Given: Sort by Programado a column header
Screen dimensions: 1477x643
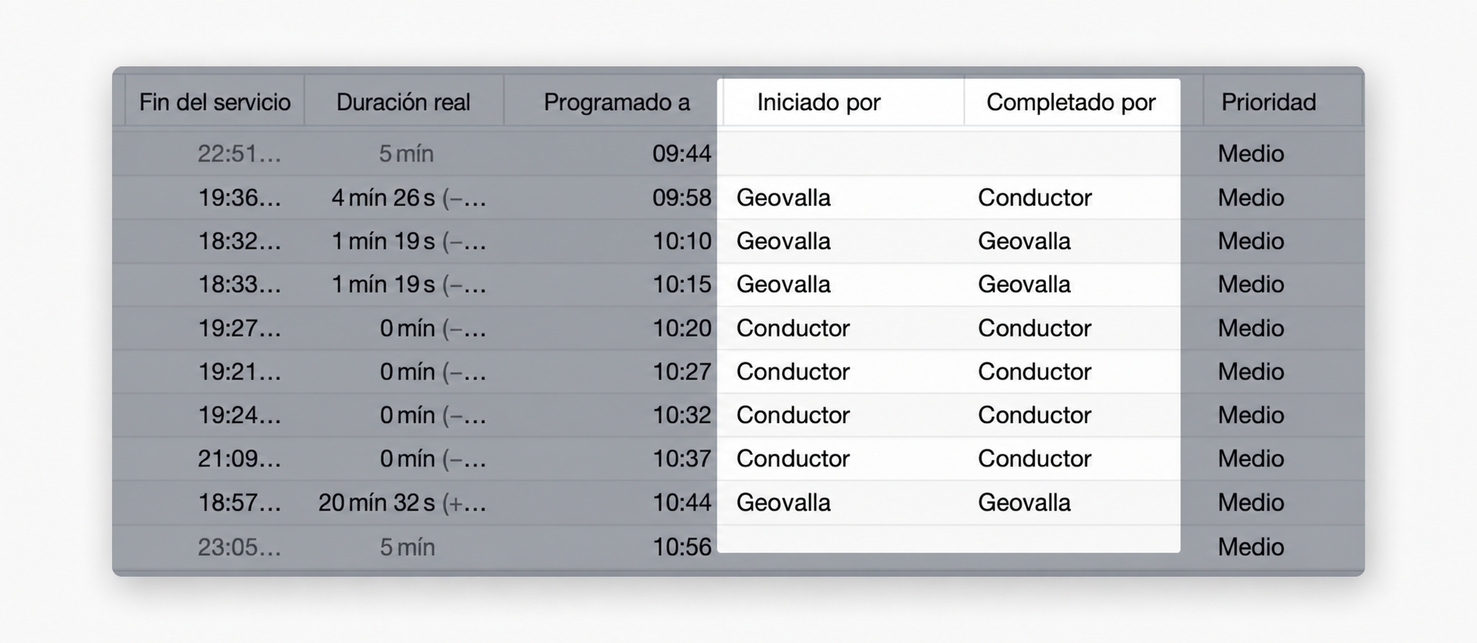Looking at the screenshot, I should 617,102.
